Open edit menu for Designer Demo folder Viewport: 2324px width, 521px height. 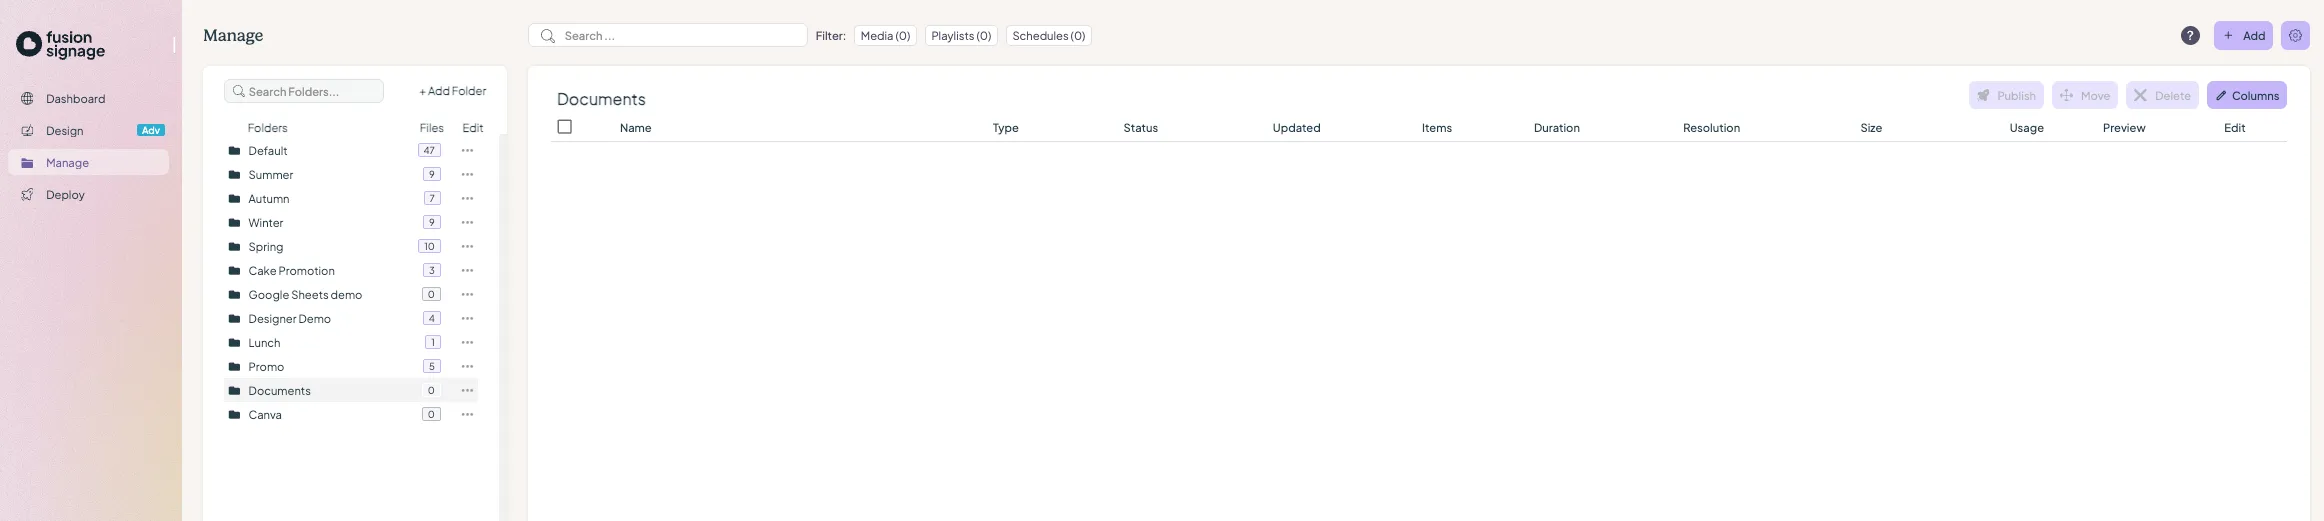click(x=467, y=319)
